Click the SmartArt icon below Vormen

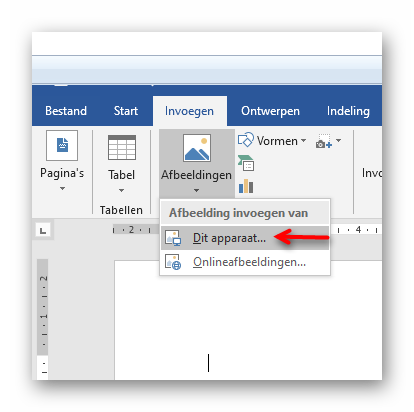click(x=246, y=163)
